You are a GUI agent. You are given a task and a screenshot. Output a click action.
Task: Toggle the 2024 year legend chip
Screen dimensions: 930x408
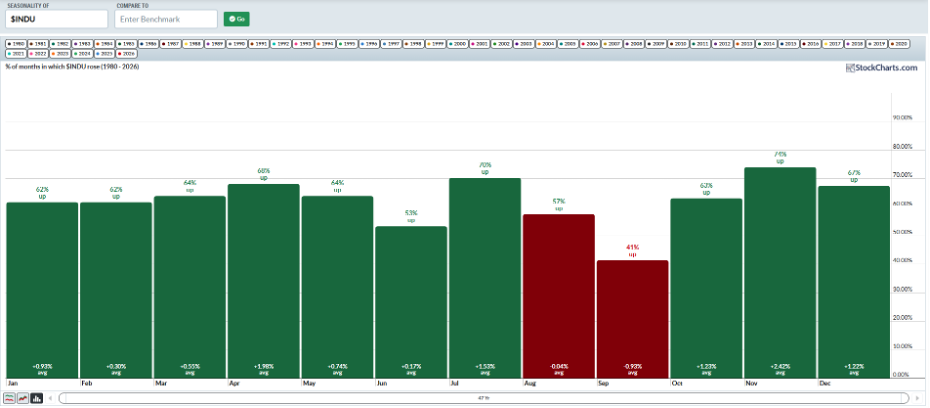[x=82, y=54]
